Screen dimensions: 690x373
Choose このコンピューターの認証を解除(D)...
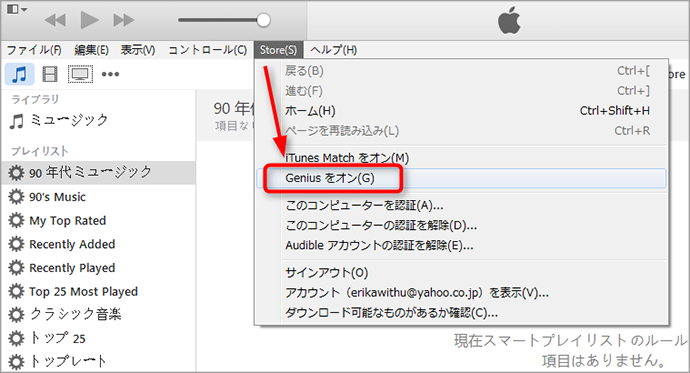(461, 226)
